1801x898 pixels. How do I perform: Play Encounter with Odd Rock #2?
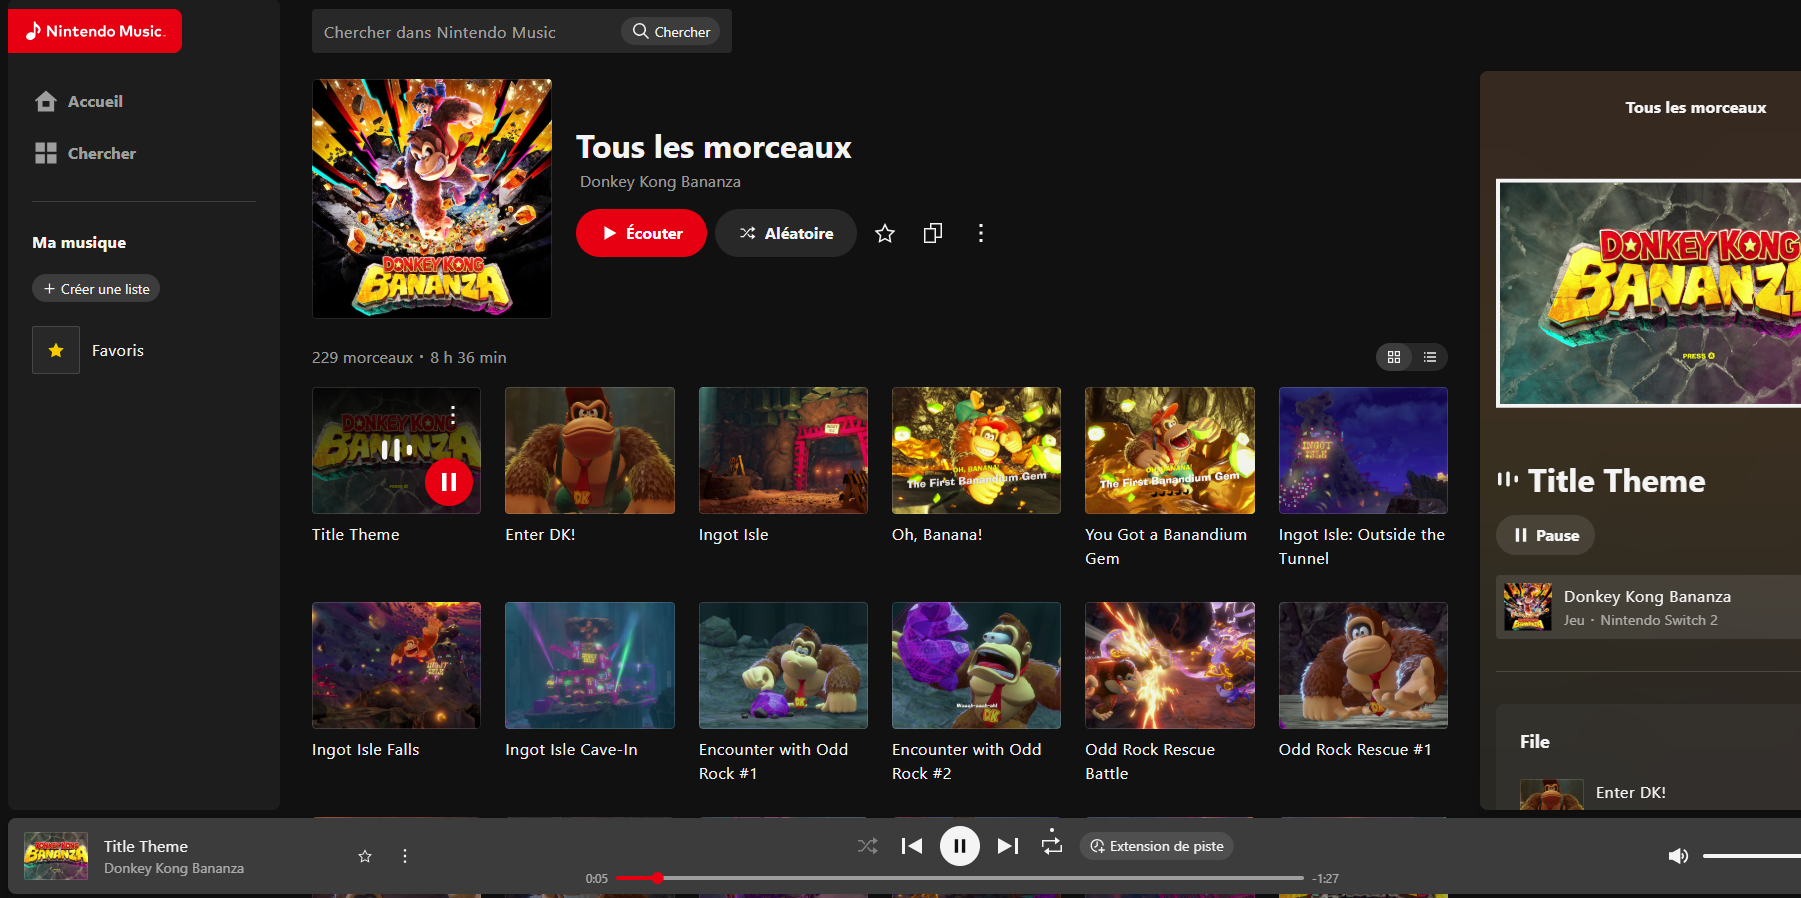976,665
